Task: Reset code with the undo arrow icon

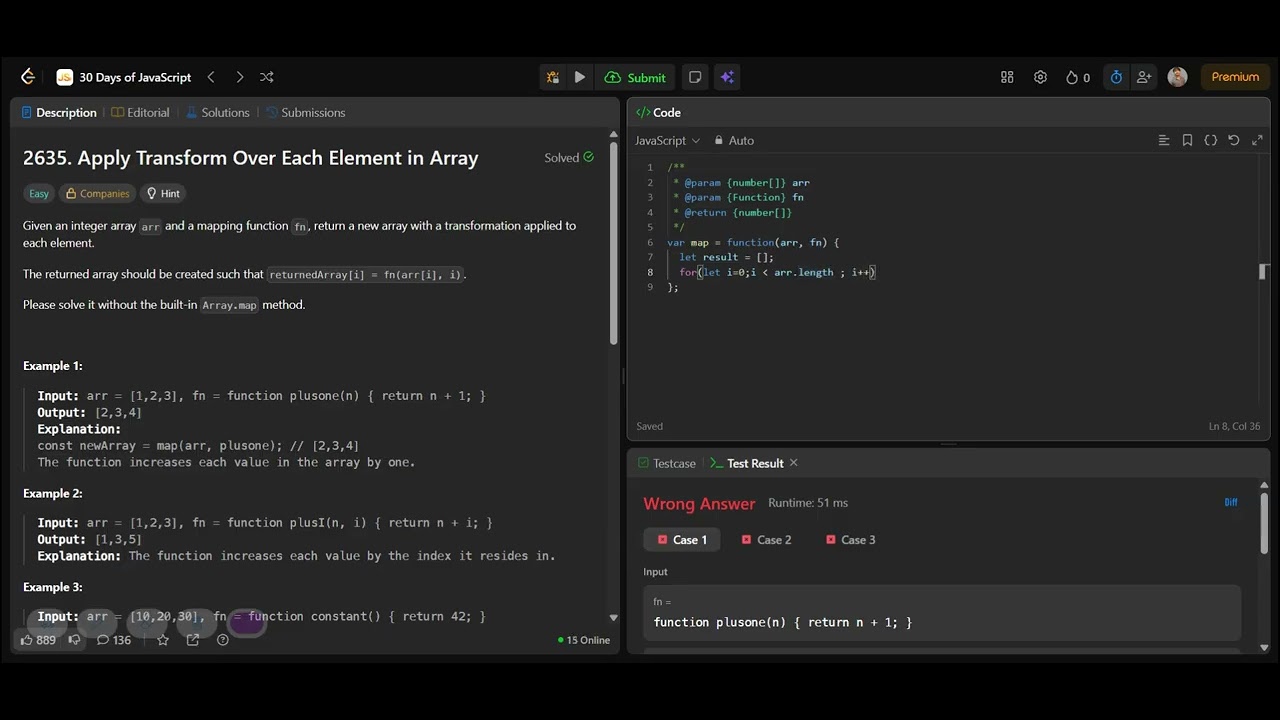Action: pos(1233,140)
